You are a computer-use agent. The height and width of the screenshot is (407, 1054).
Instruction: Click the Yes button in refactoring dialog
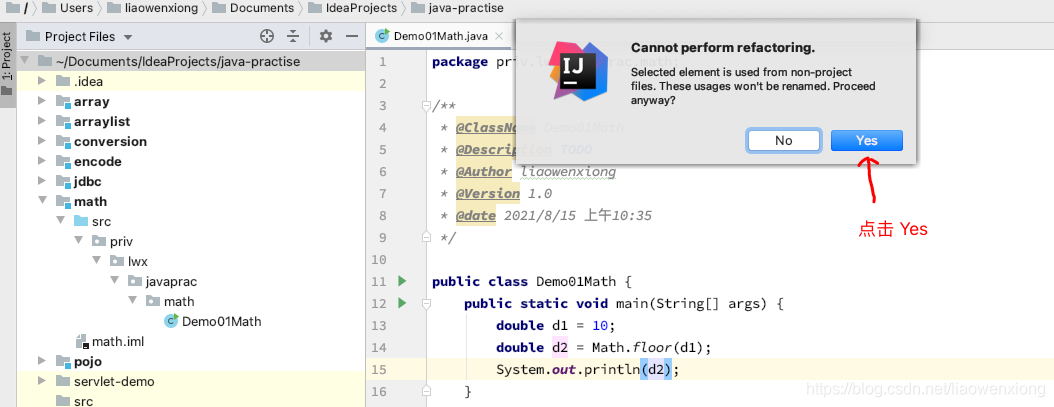[x=866, y=141]
